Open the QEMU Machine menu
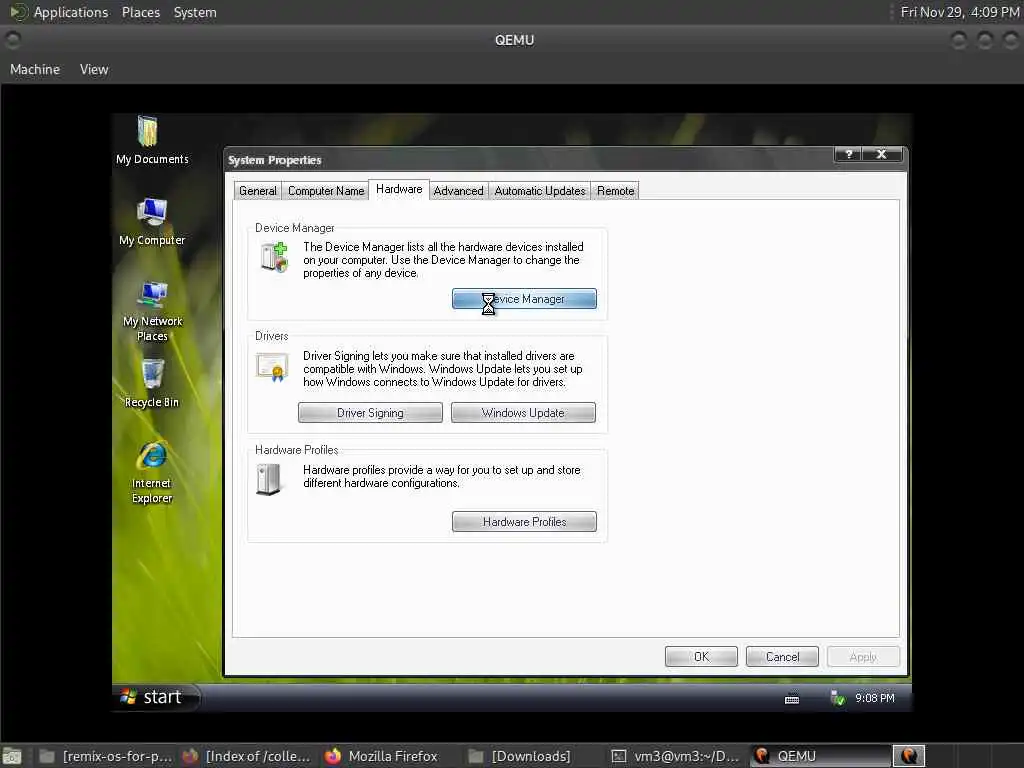 click(x=35, y=69)
